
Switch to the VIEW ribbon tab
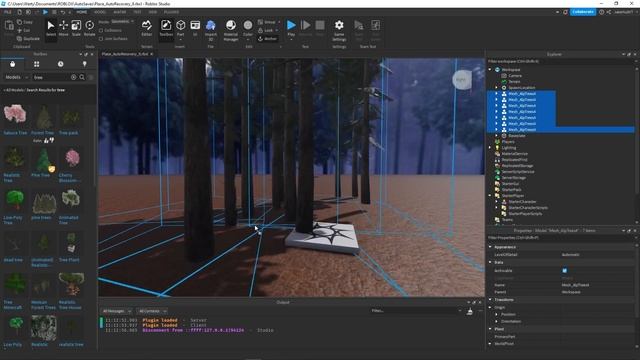[x=153, y=12]
